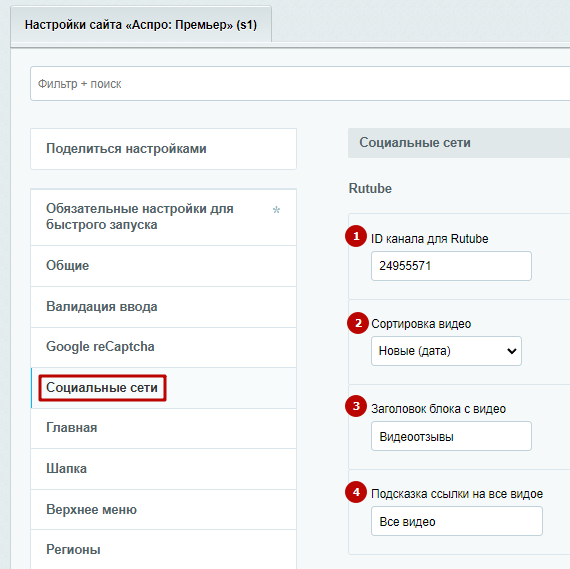Image resolution: width=570 pixels, height=569 pixels.
Task: Click Поделиться настройками button
Action: [164, 149]
